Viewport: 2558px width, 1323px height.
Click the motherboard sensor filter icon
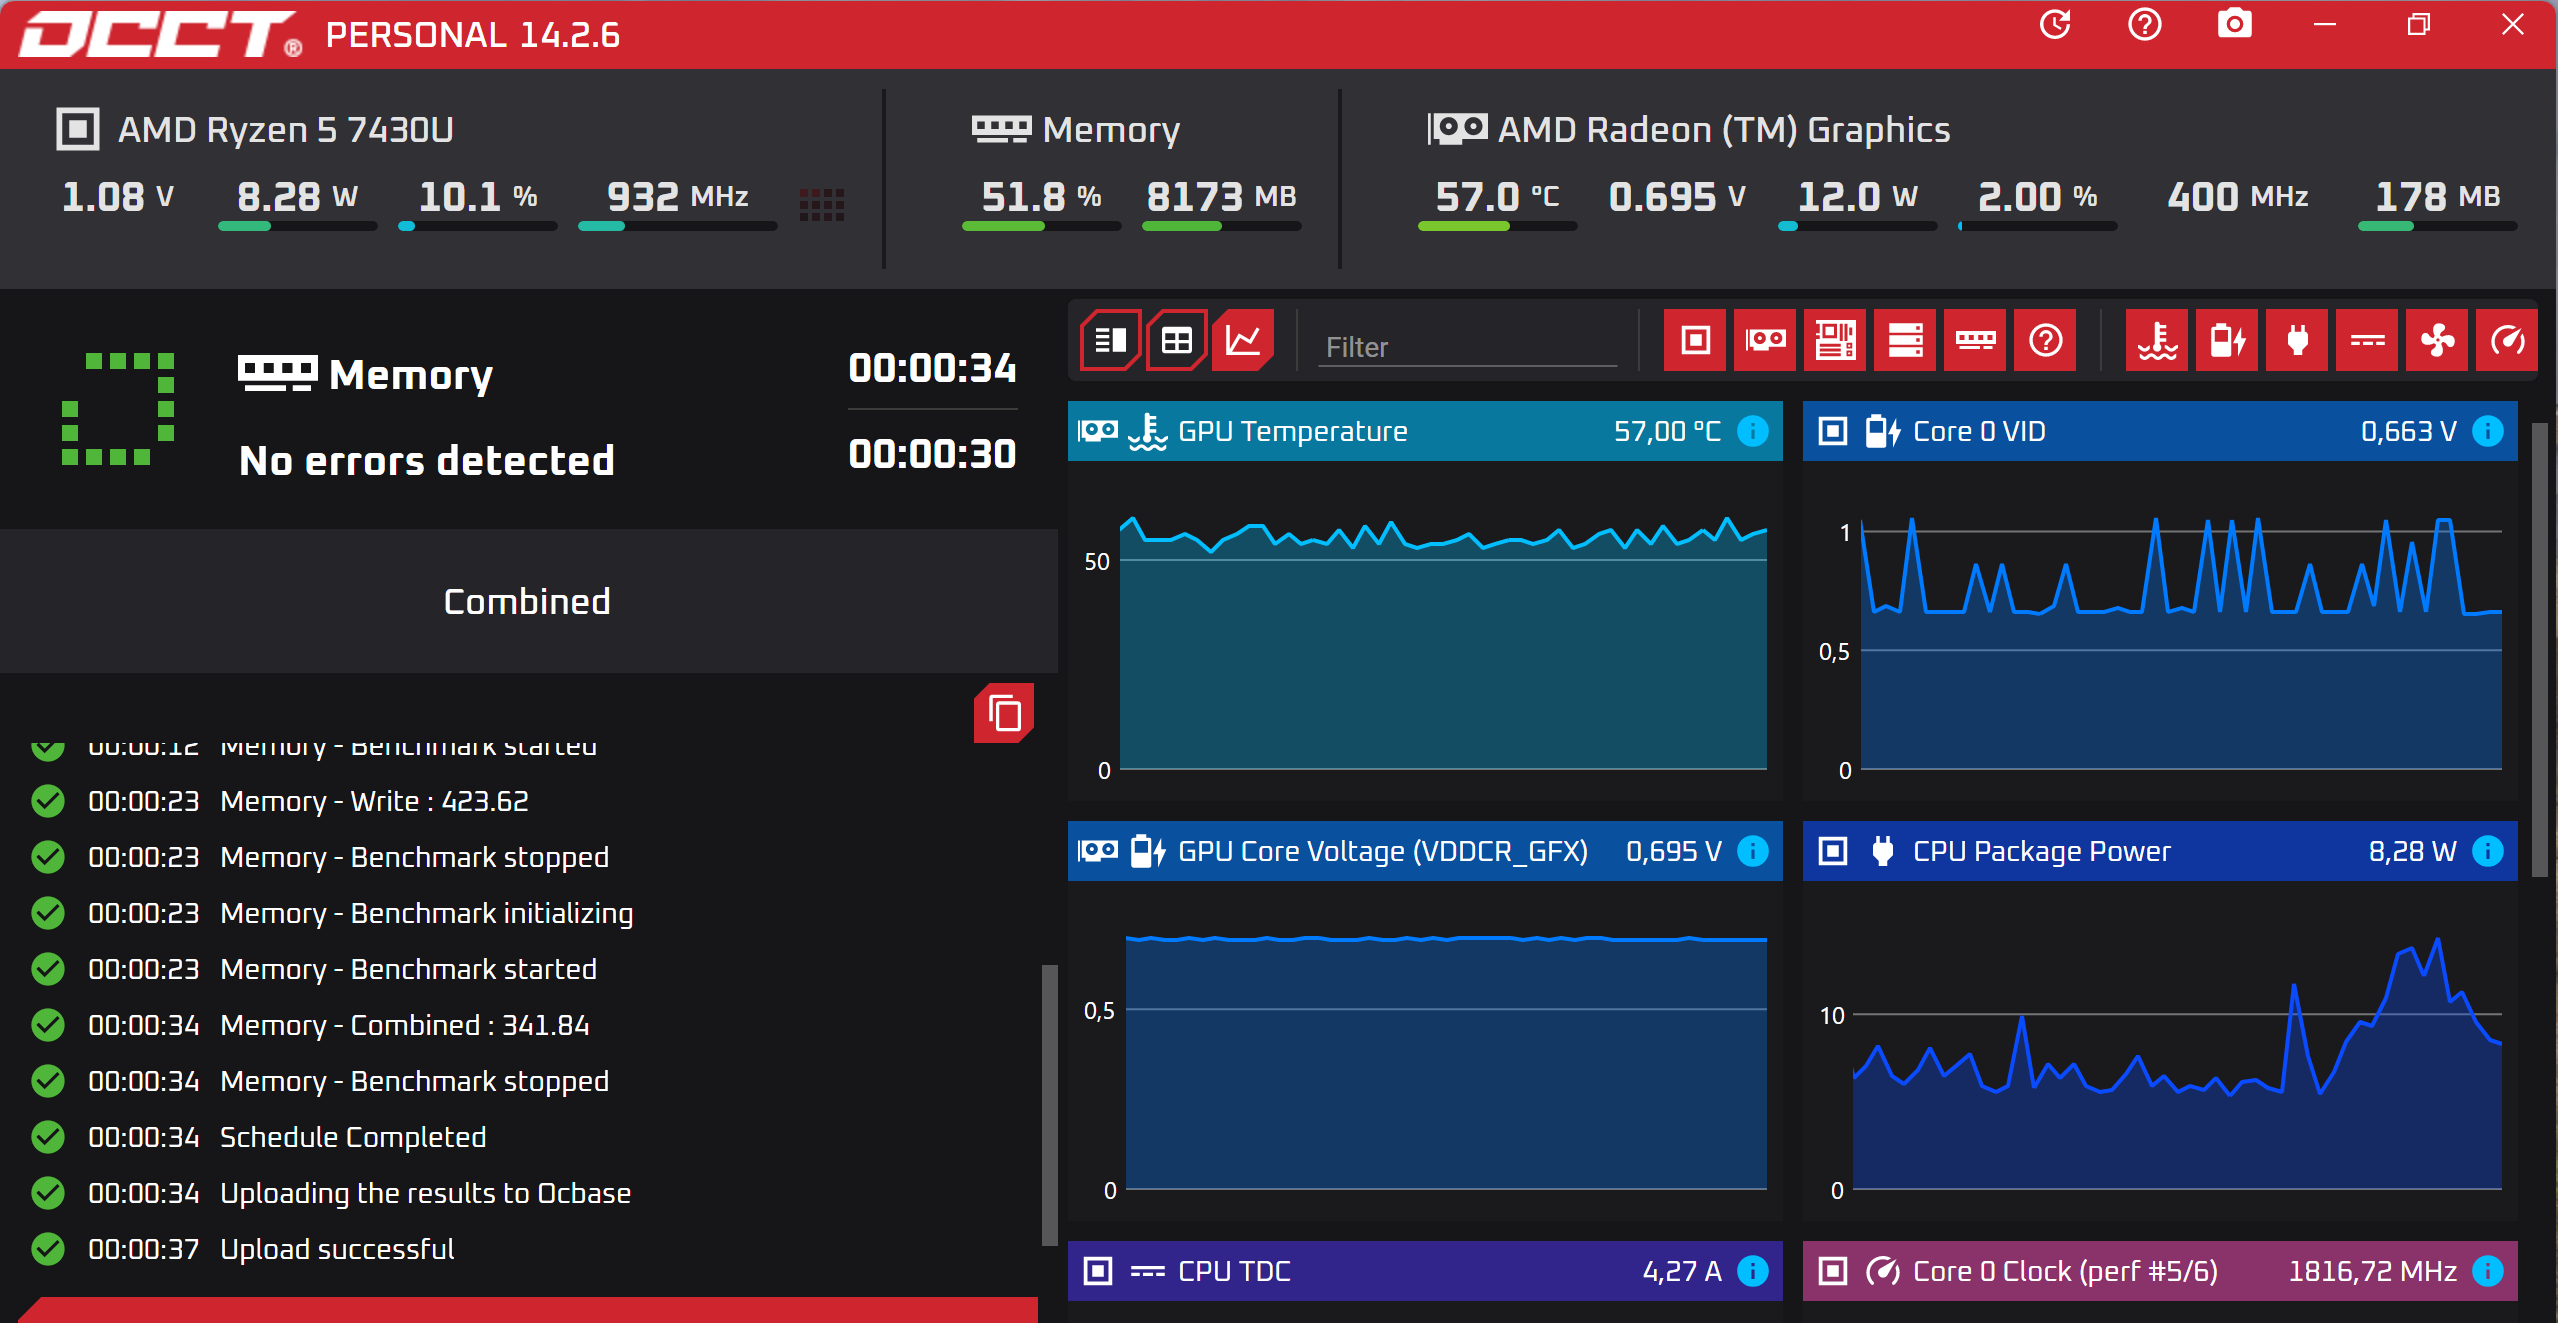click(1834, 341)
